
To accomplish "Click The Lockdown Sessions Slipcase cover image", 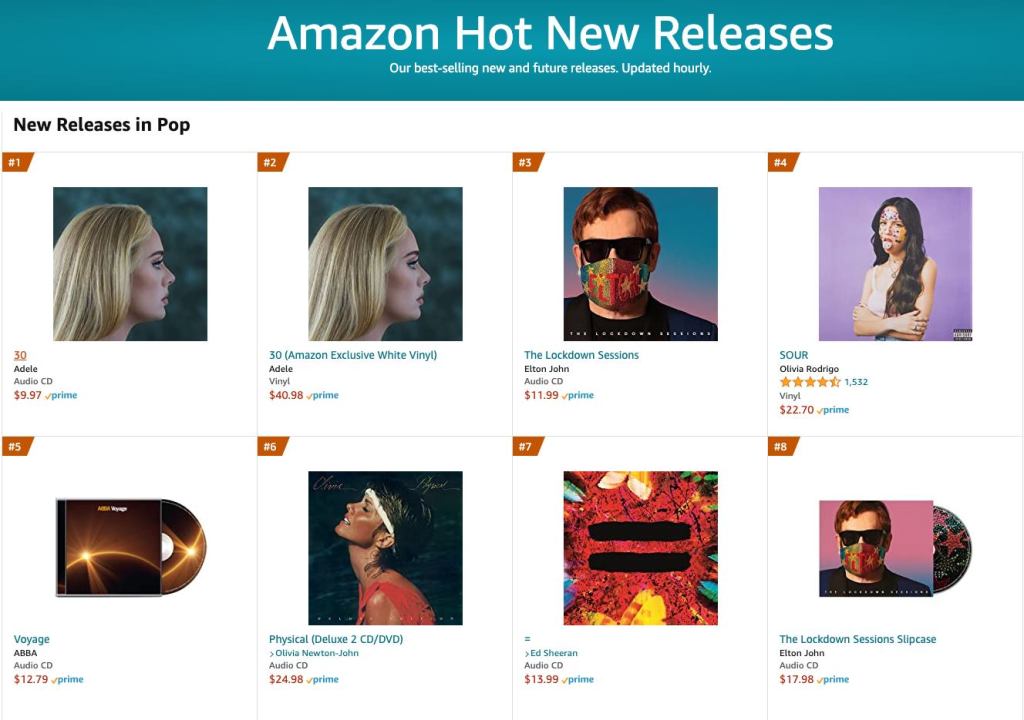I will (895, 548).
